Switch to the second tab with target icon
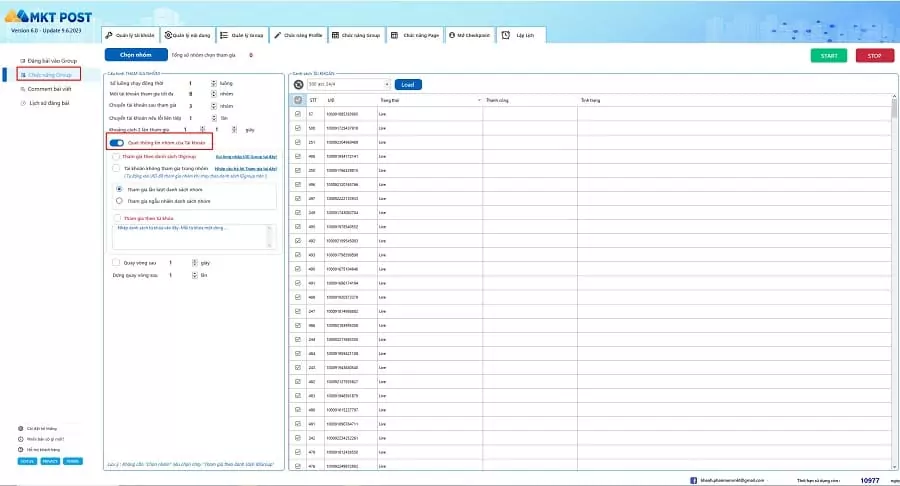The height and width of the screenshot is (486, 900). click(187, 35)
